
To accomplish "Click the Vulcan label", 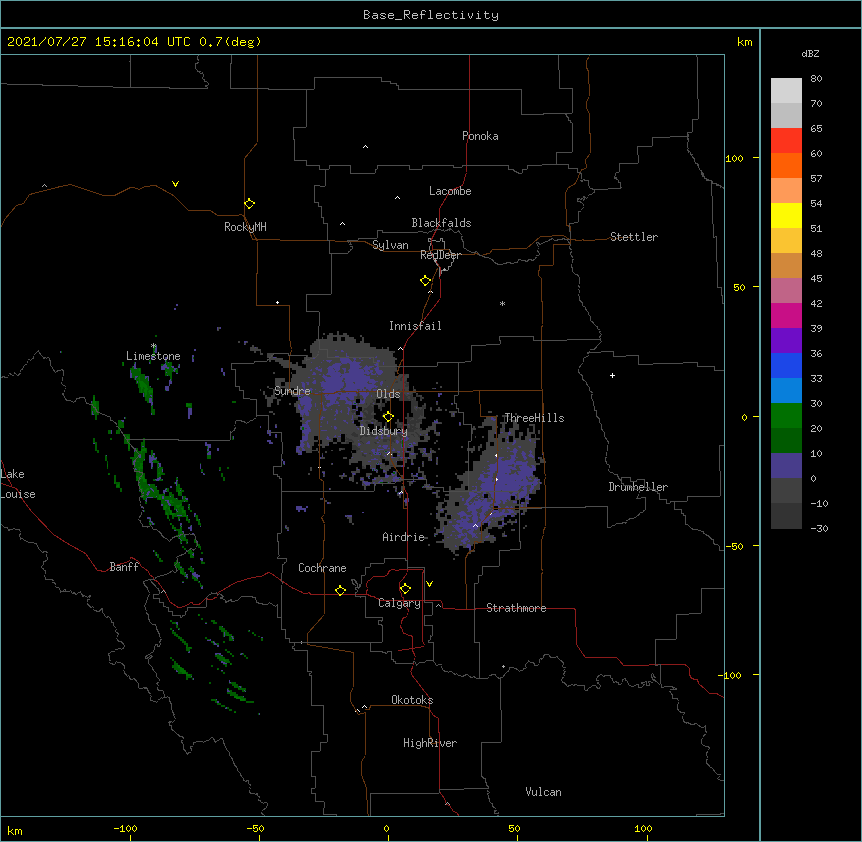I will [543, 792].
